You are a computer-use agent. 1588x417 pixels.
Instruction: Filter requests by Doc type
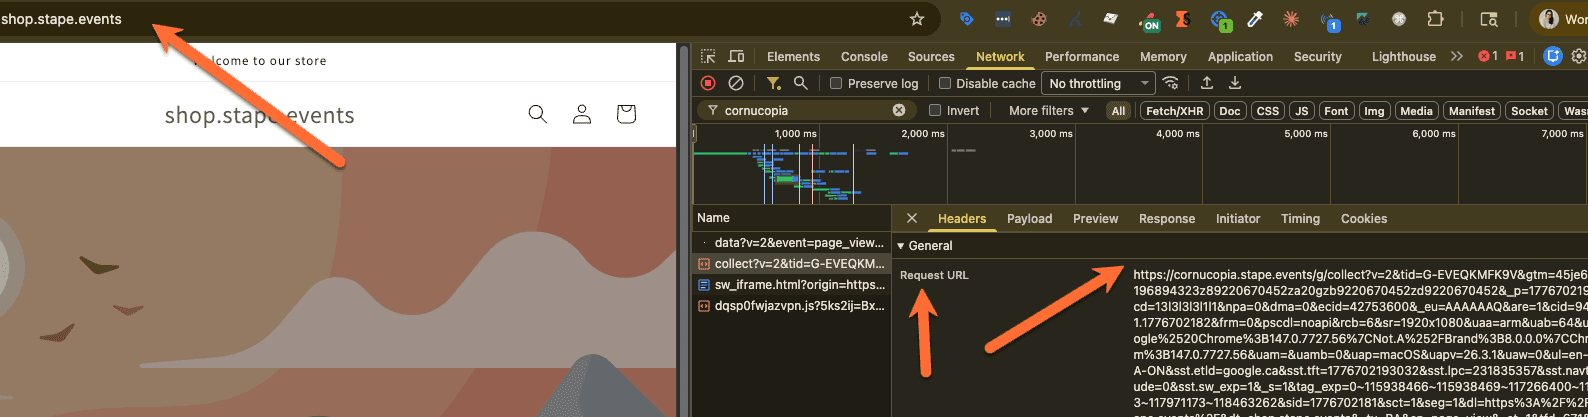click(1230, 111)
